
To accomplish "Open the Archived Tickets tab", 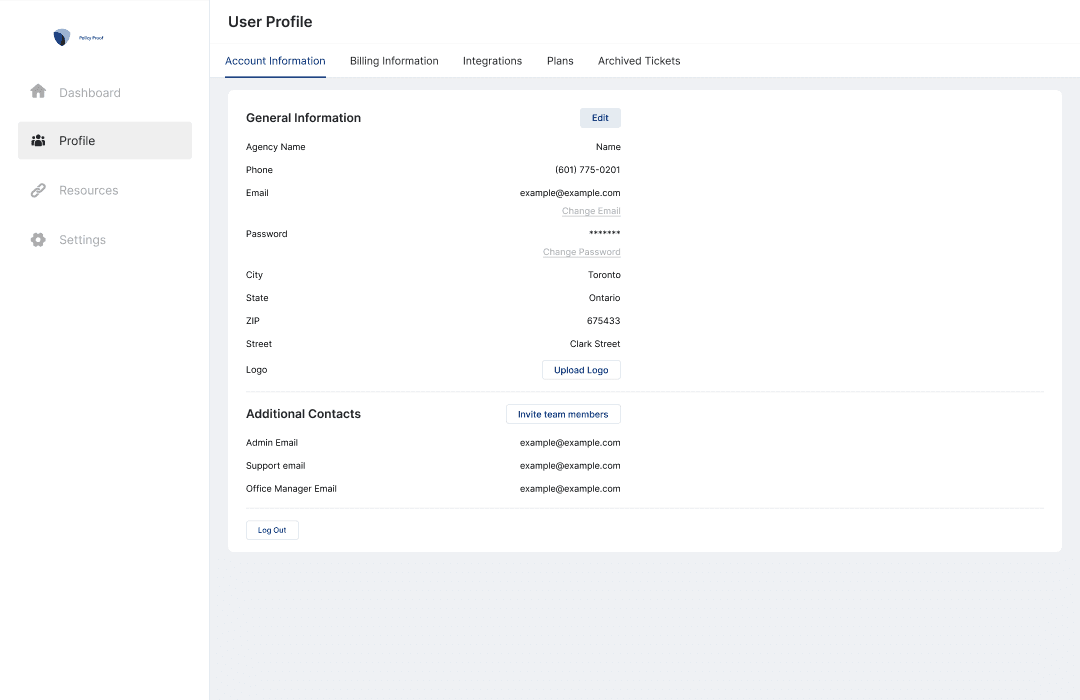I will 638,61.
